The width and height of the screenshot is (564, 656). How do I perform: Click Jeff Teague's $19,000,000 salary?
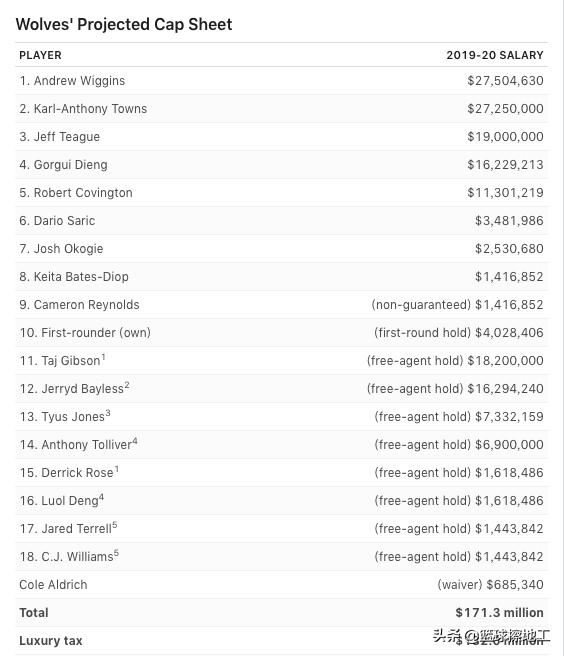click(x=505, y=137)
